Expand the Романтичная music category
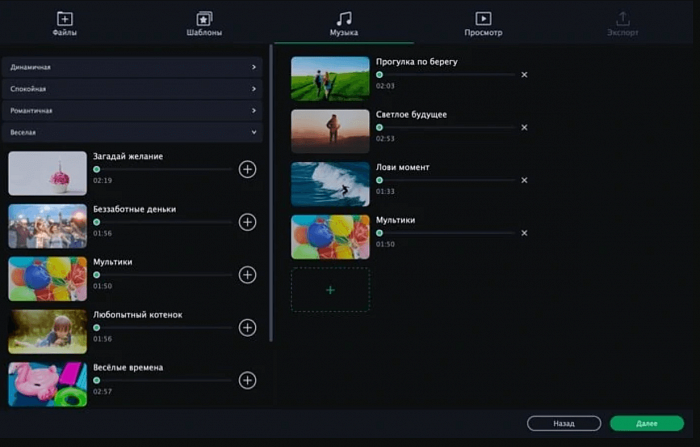This screenshot has height=447, width=700. (x=132, y=110)
